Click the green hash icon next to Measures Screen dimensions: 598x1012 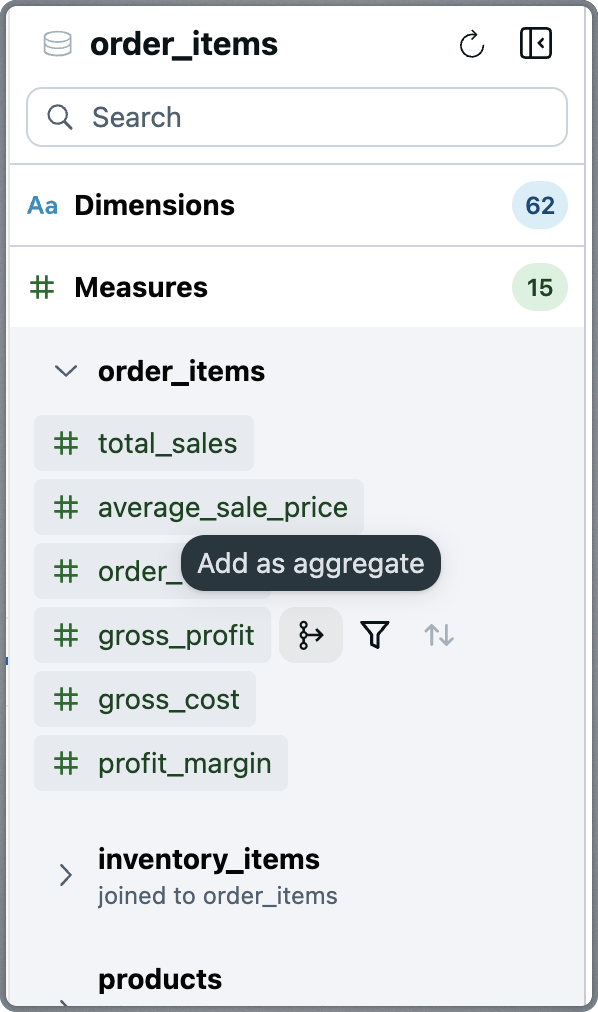pyautogui.click(x=42, y=287)
